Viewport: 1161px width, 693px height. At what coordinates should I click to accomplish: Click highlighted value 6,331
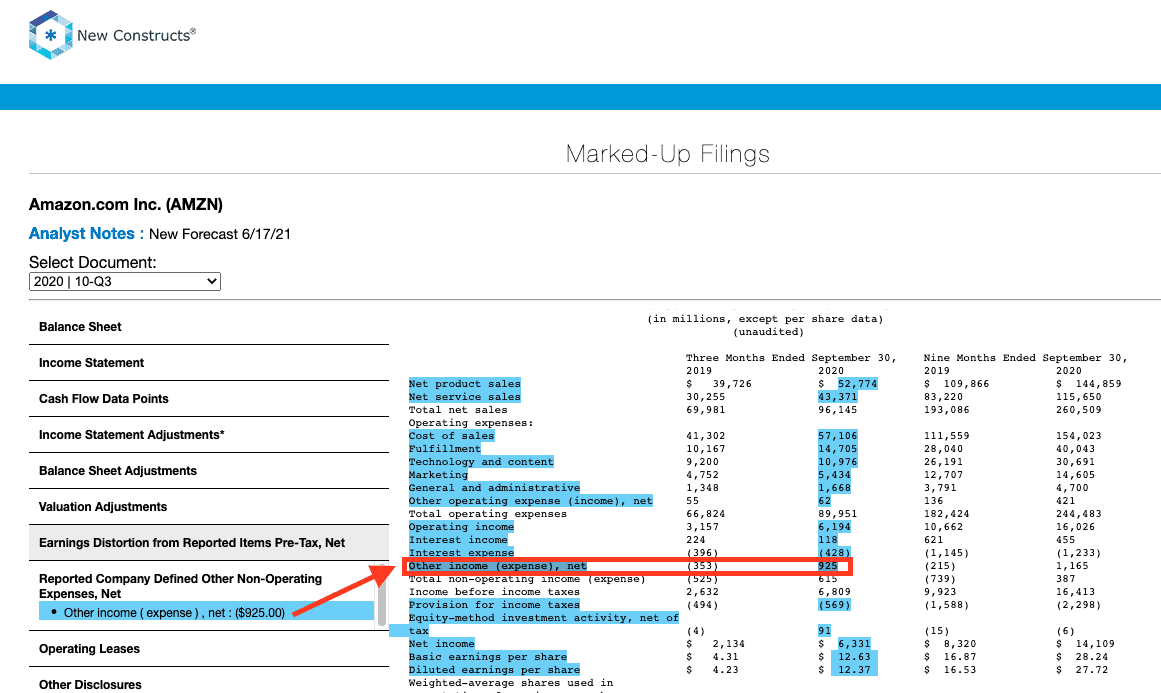(x=854, y=644)
